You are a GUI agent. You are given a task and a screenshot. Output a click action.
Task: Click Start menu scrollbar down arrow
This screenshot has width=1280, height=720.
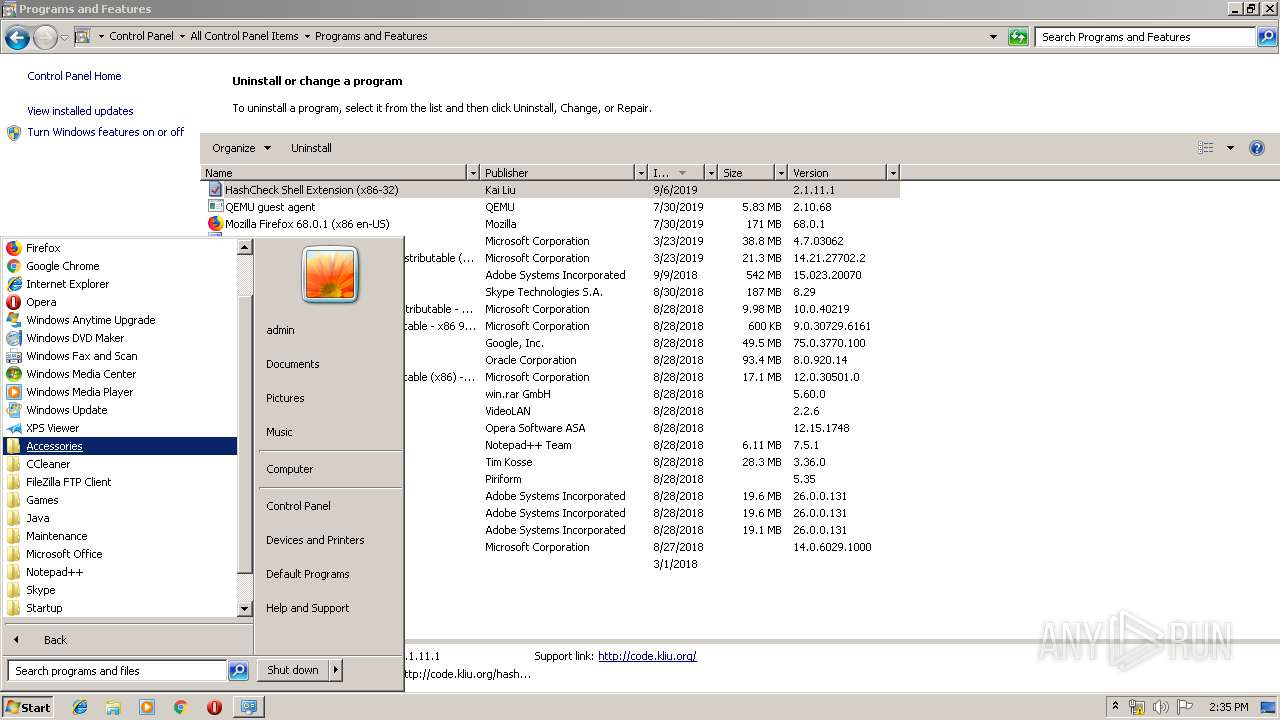[244, 608]
